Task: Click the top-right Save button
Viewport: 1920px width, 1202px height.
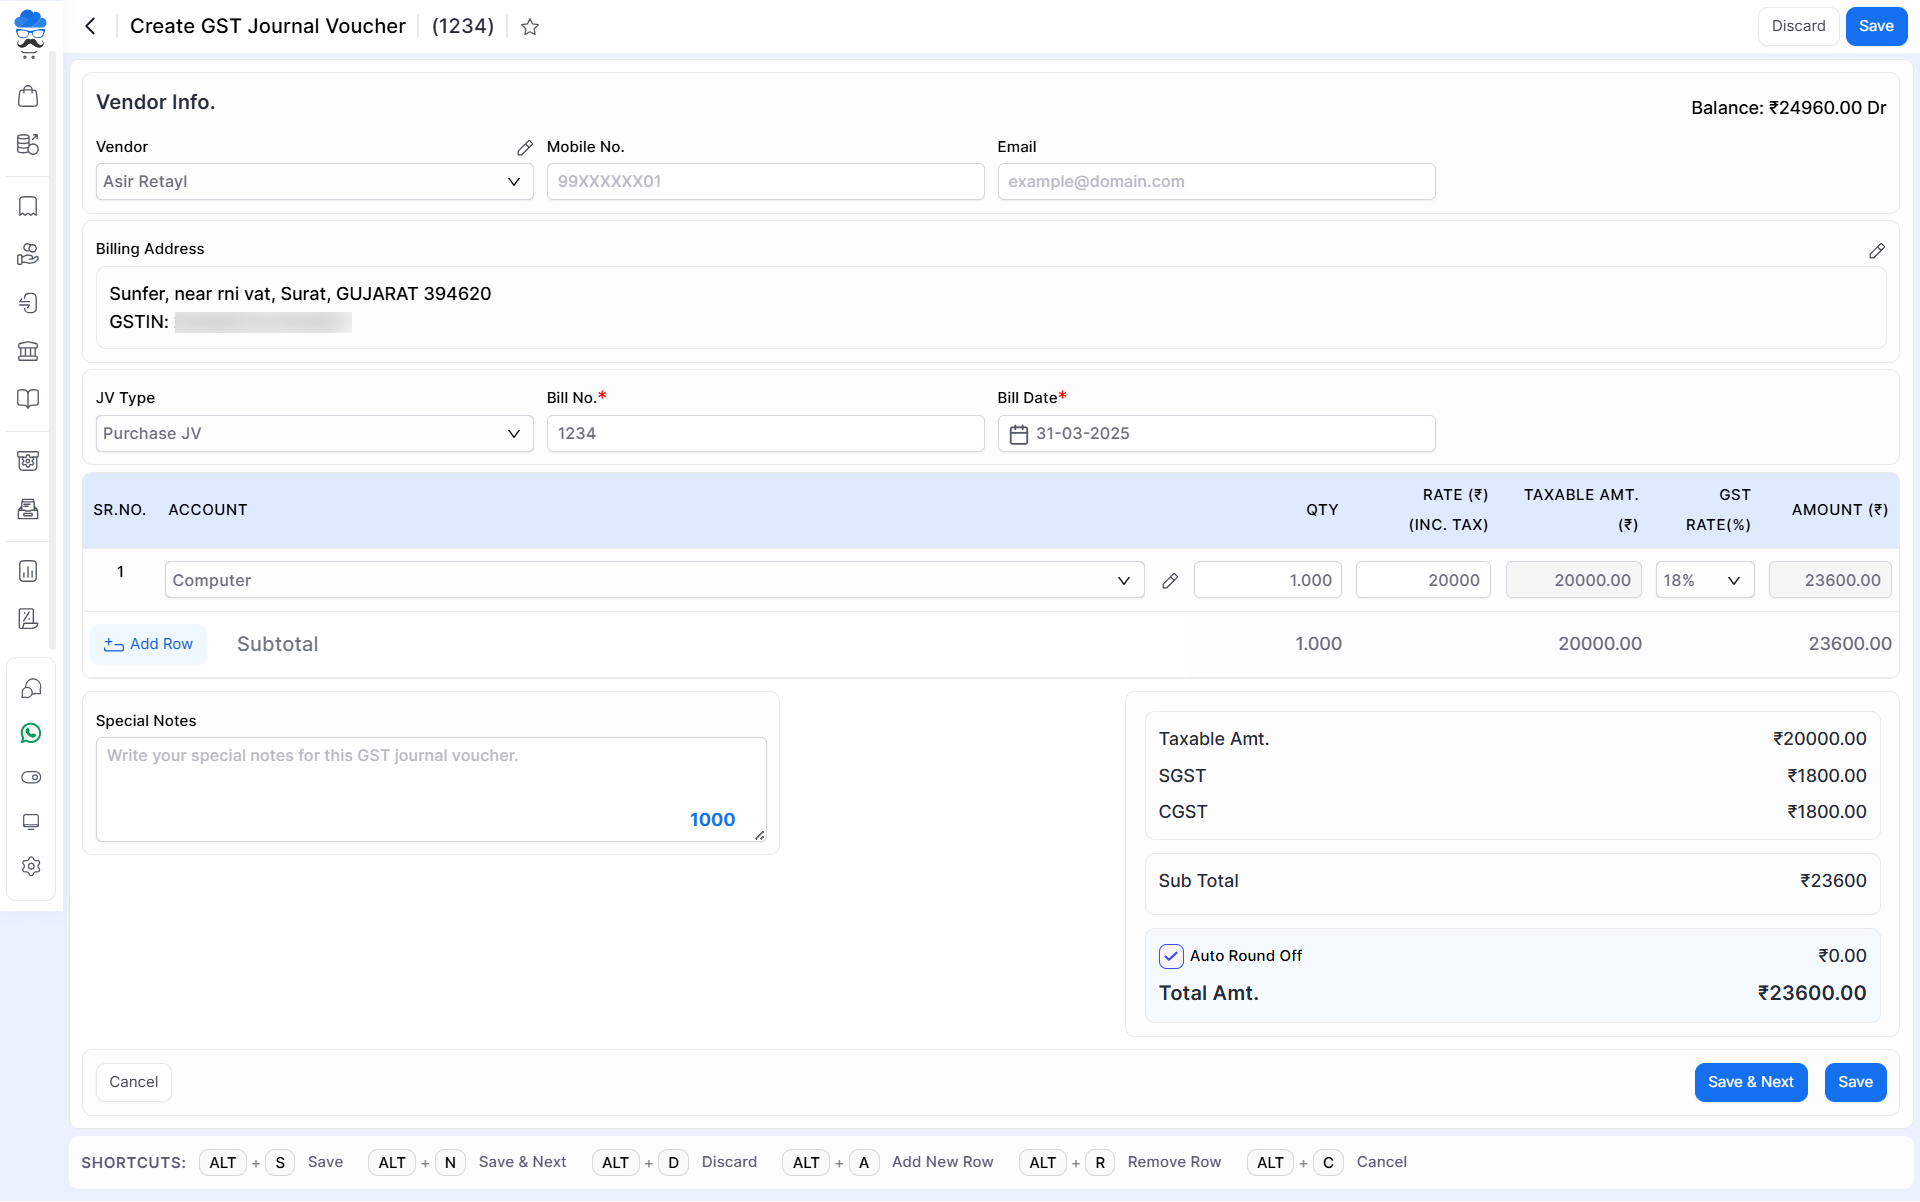Action: tap(1876, 26)
